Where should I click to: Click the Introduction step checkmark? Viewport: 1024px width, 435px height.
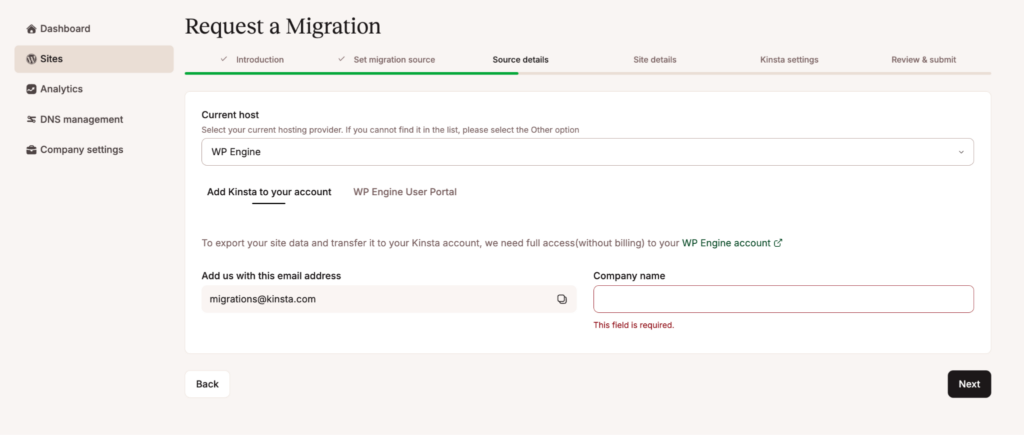pos(223,59)
